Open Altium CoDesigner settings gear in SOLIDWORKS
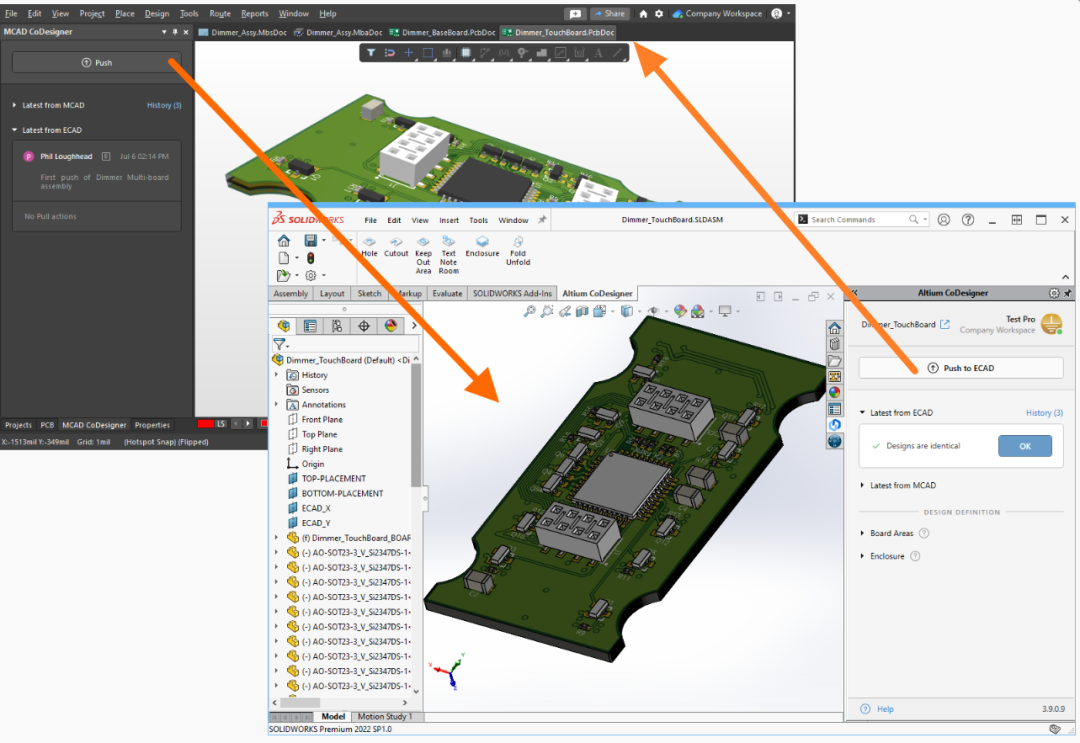Image resolution: width=1080 pixels, height=743 pixels. [x=1054, y=293]
